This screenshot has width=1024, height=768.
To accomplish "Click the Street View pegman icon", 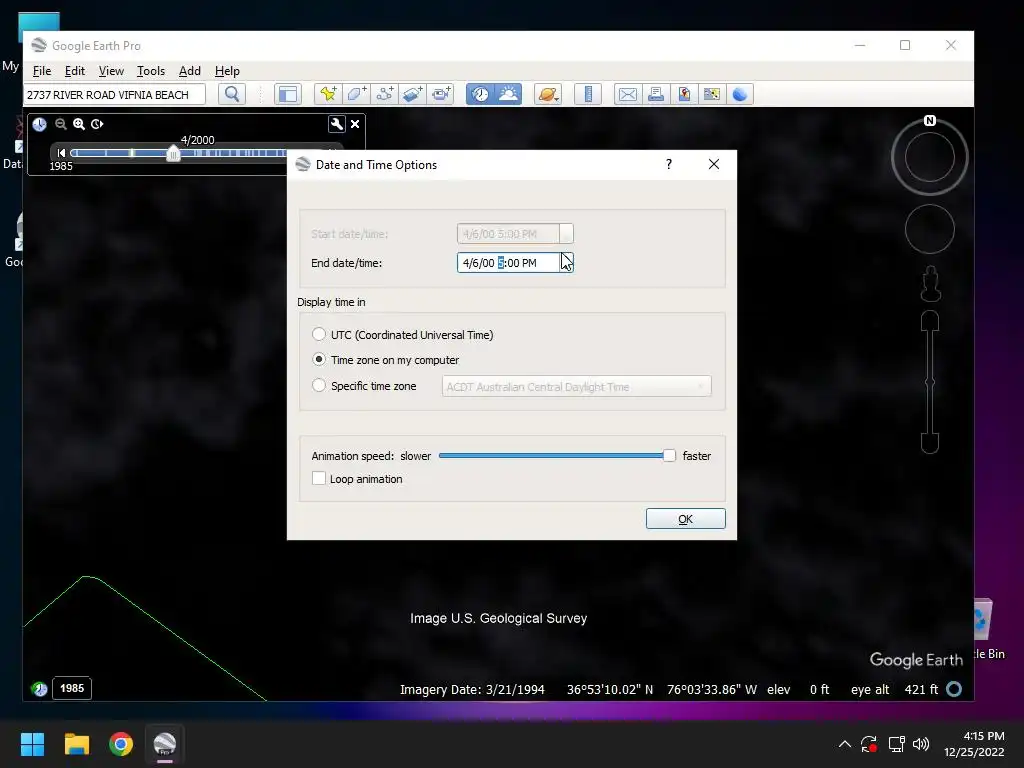I will 931,283.
